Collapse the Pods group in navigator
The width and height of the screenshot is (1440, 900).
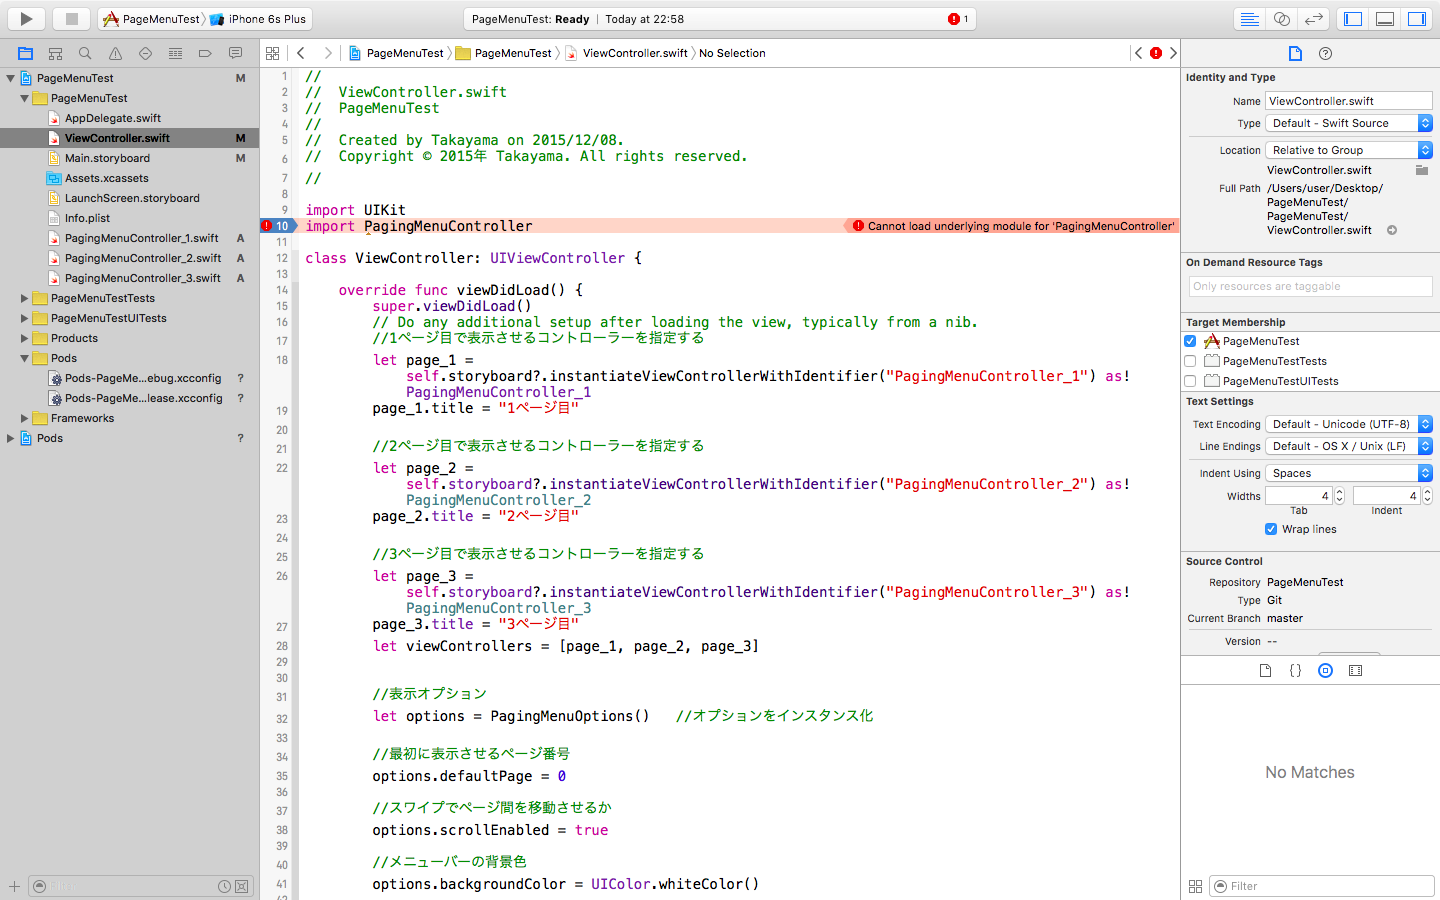(22, 358)
